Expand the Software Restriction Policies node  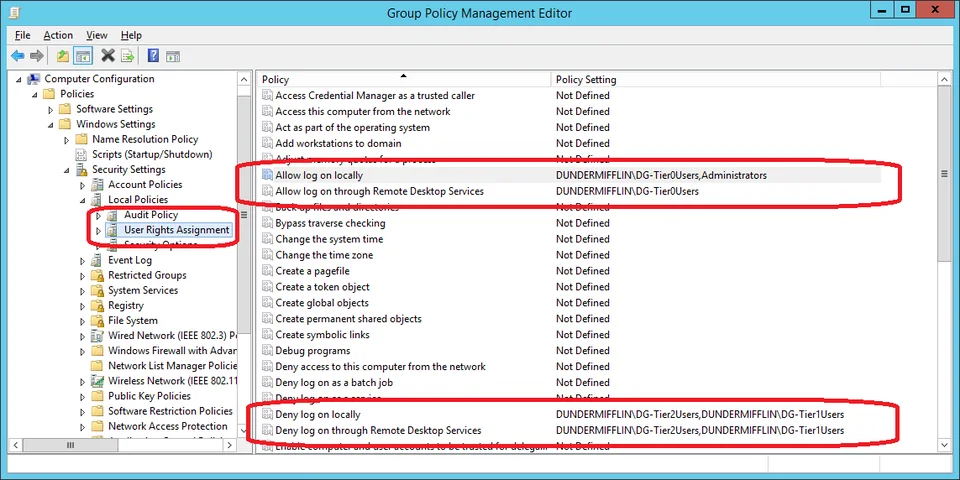coord(83,411)
